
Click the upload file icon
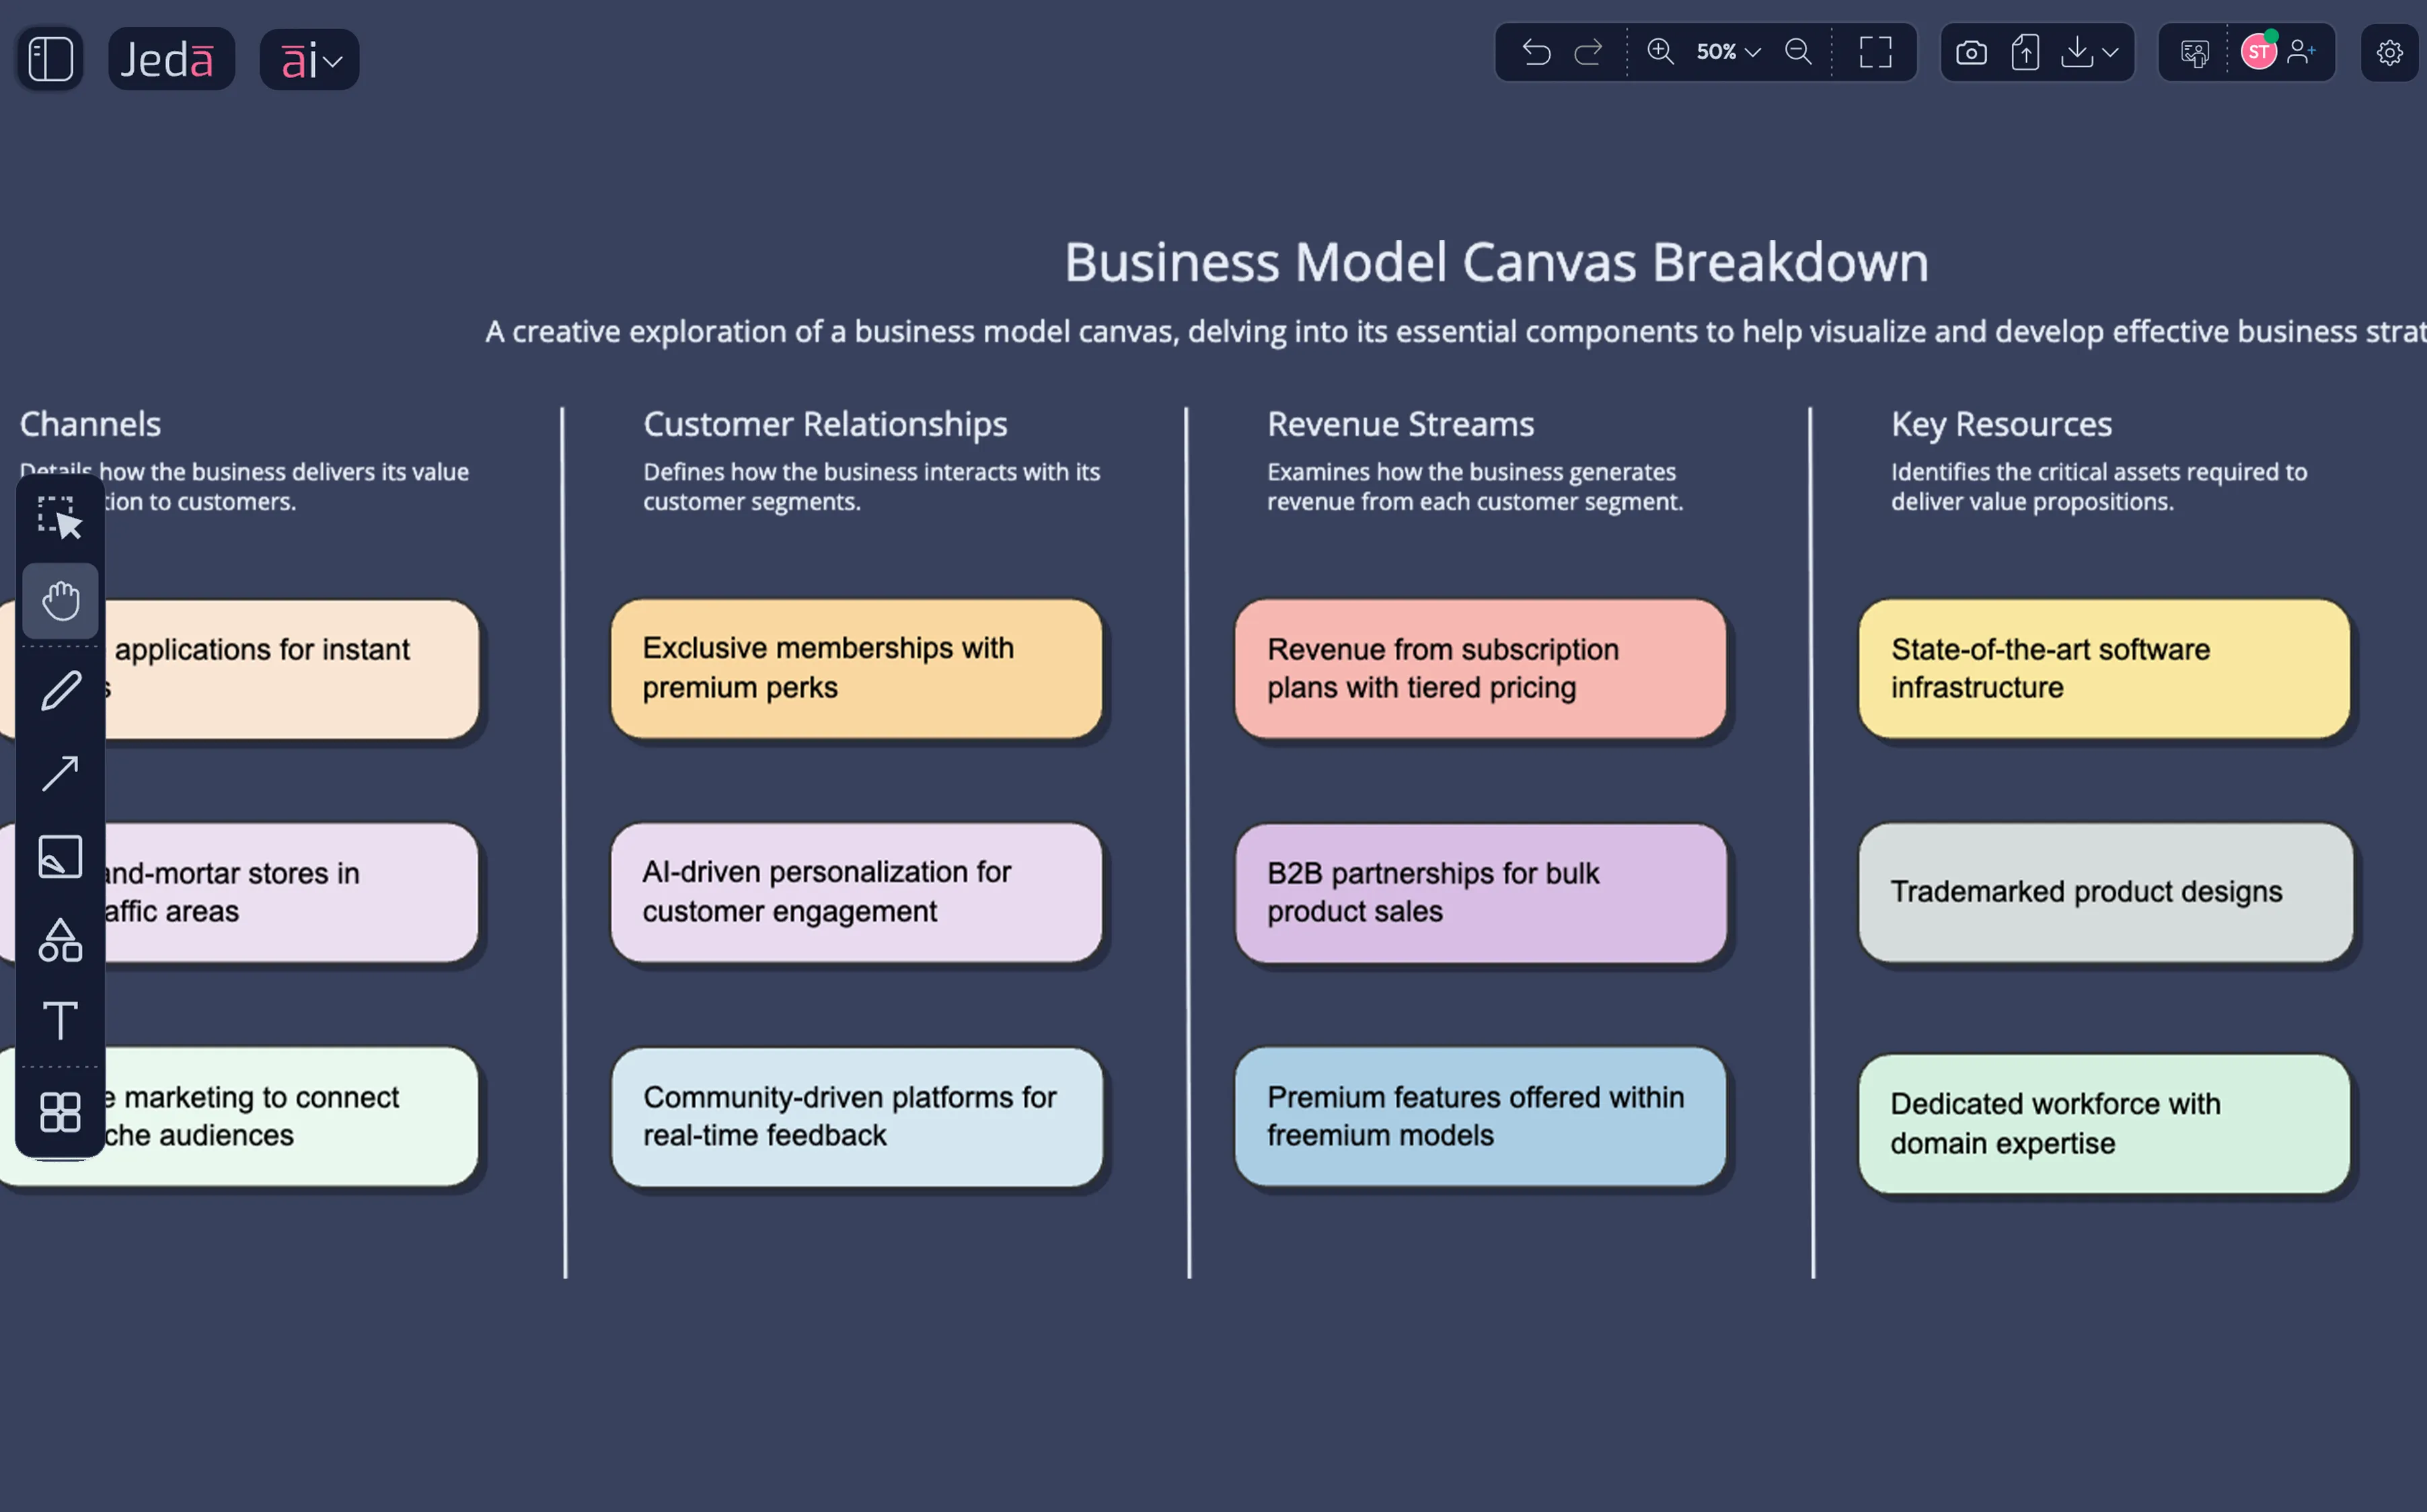pyautogui.click(x=2024, y=53)
